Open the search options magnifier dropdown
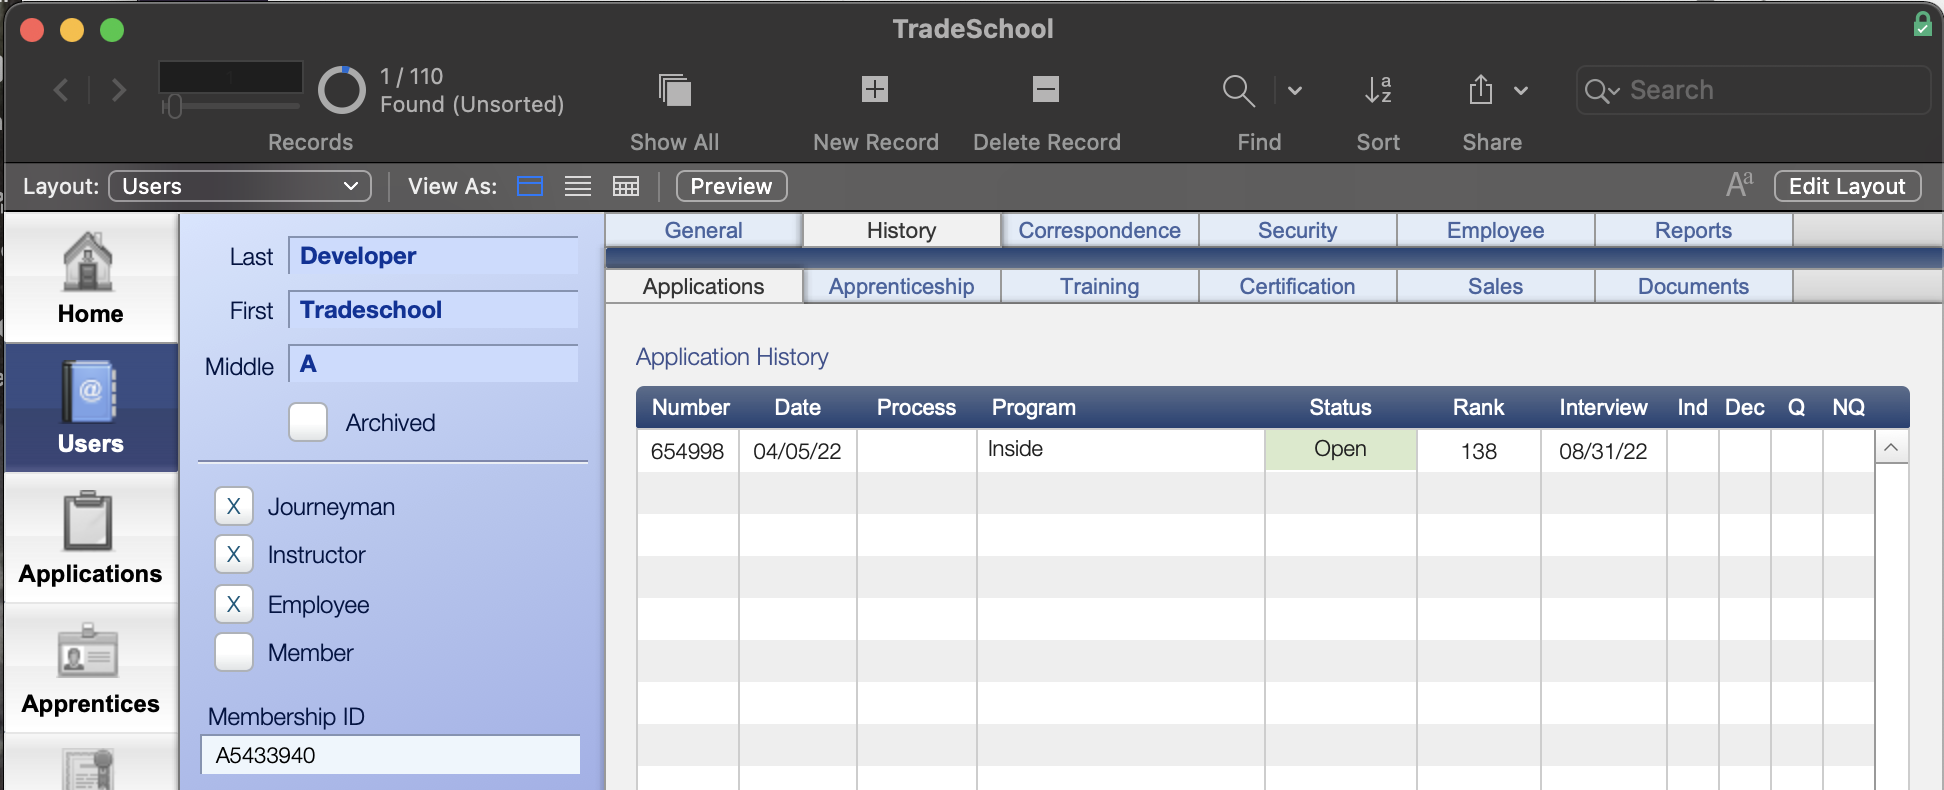The height and width of the screenshot is (790, 1944). pyautogui.click(x=1602, y=91)
